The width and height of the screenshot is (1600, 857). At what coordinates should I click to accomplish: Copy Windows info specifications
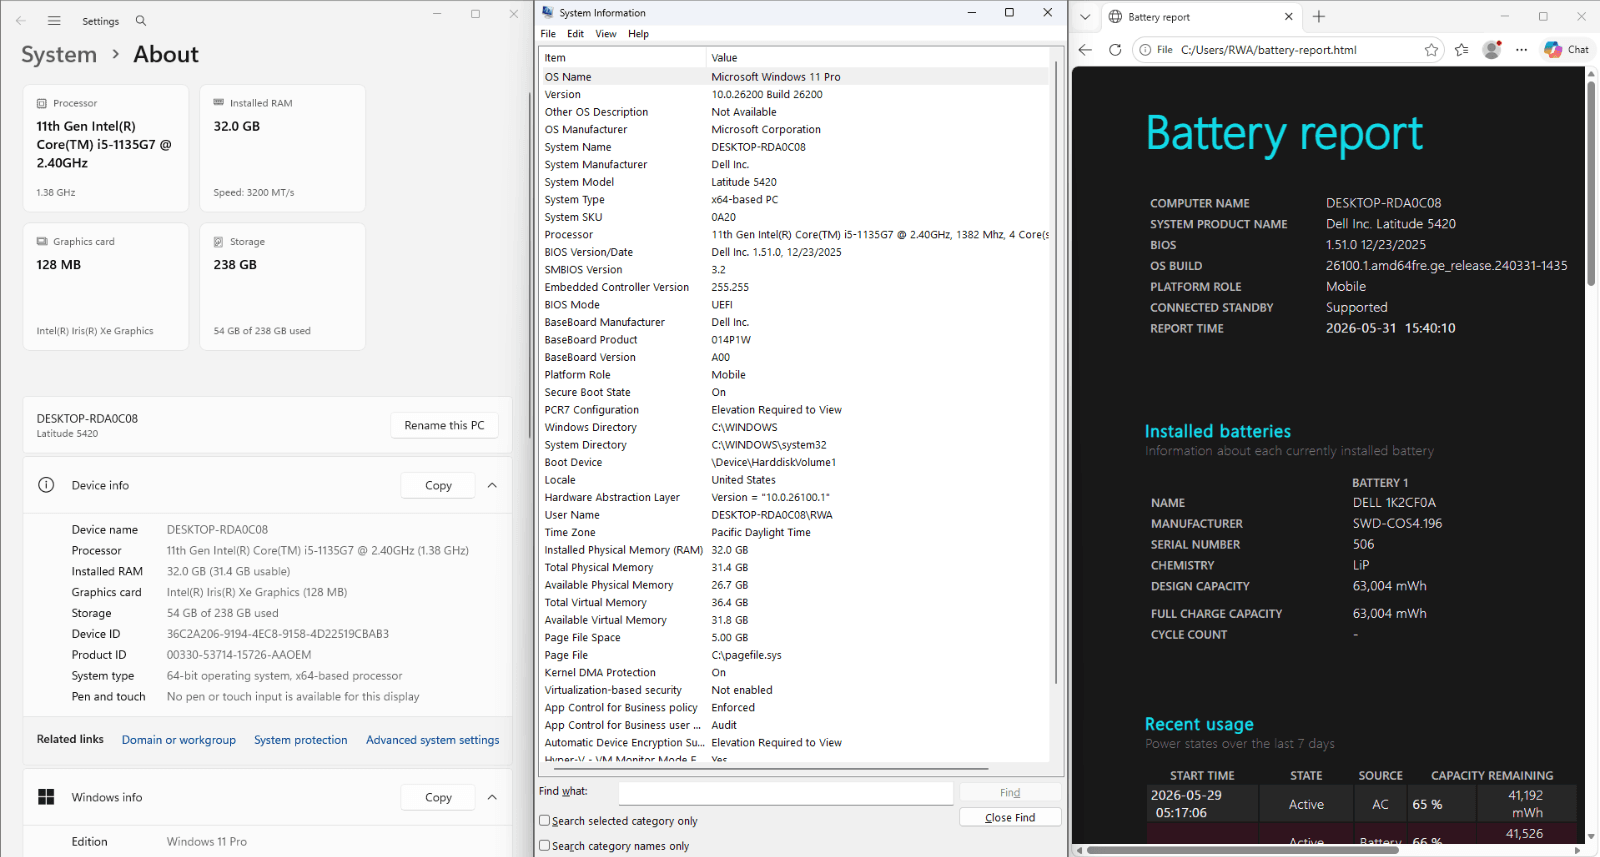coord(438,797)
